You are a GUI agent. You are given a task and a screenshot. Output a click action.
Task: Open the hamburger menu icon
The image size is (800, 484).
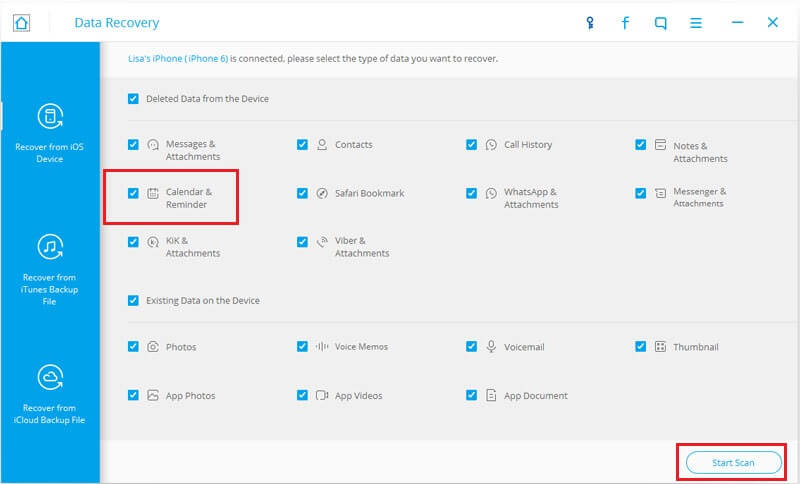click(696, 23)
